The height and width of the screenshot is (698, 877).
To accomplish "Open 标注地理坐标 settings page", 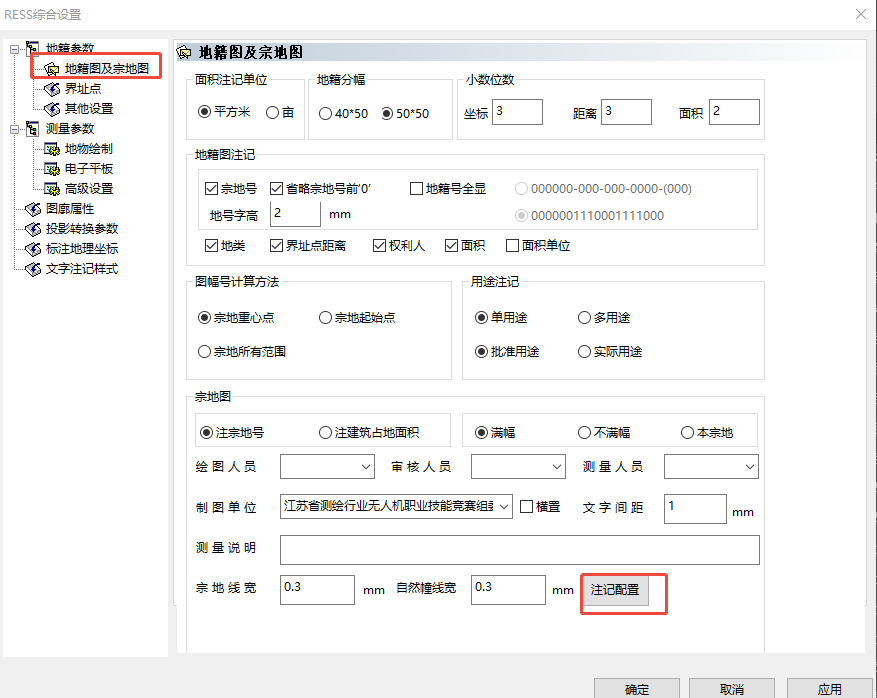I will click(82, 249).
